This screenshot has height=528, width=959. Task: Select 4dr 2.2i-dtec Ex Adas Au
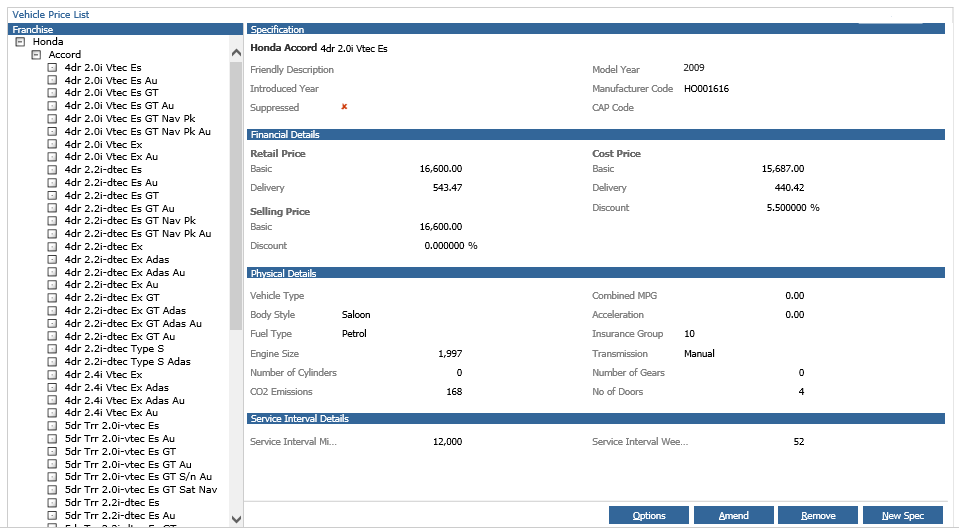[125, 272]
